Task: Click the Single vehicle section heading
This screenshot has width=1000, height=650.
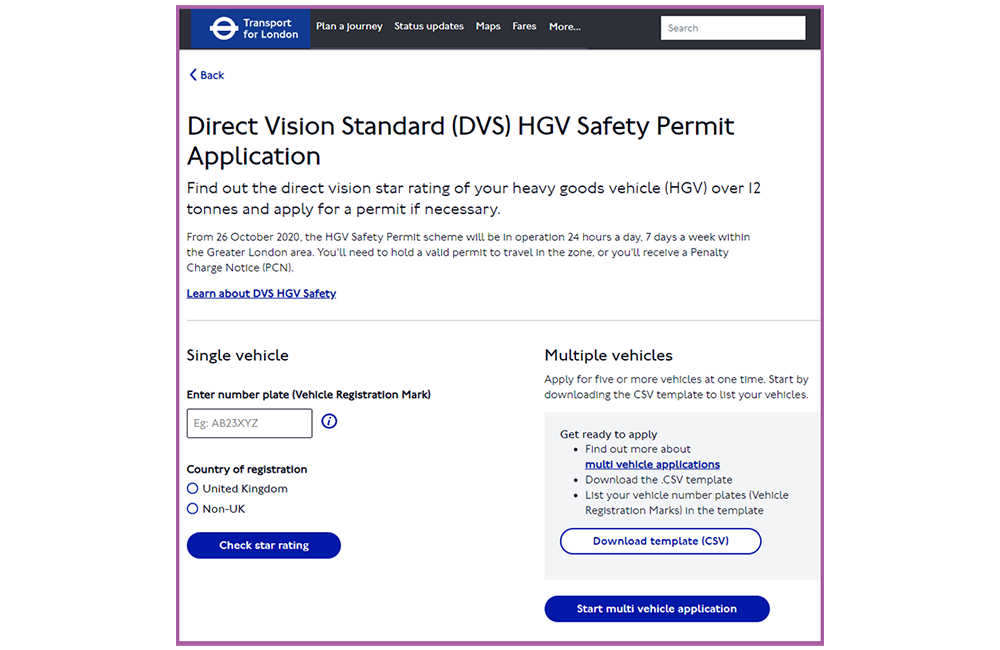Action: [x=237, y=355]
